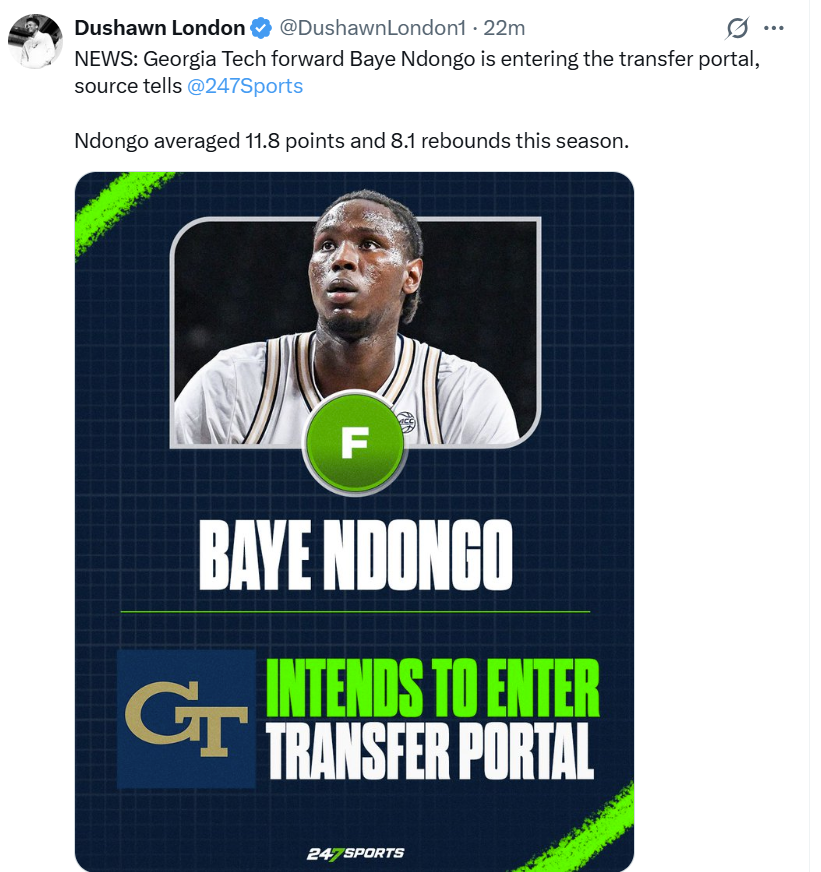Click the BAYE NDONGO name headline
This screenshot has width=821, height=872.
(x=355, y=555)
